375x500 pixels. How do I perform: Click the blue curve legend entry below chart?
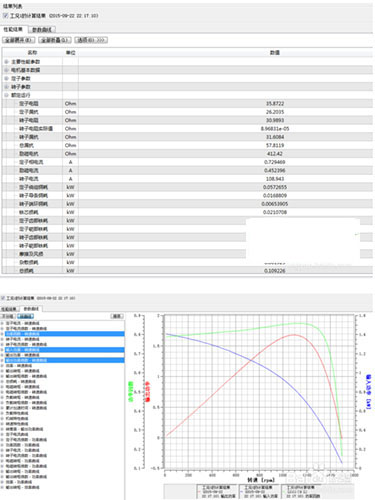point(259,491)
